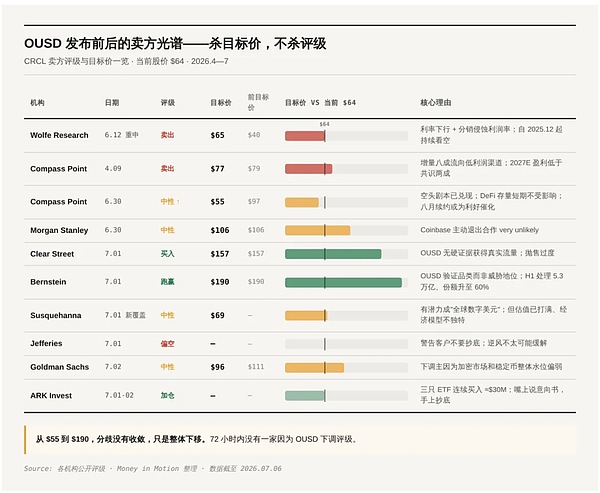Click the highlighted summary note from $55 to $190

point(197,439)
